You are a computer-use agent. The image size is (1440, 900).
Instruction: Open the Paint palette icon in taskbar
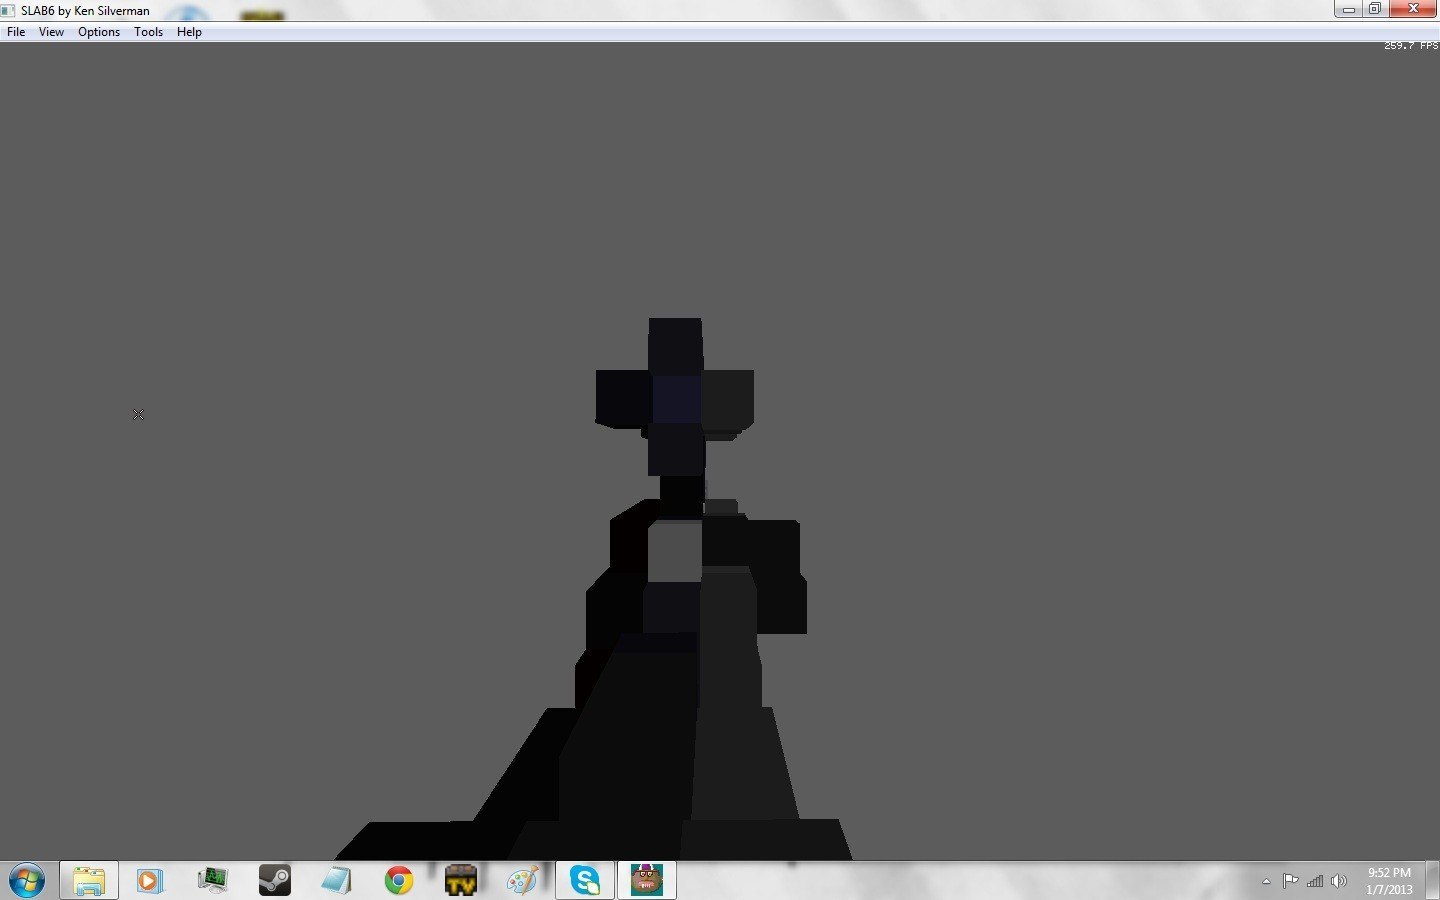(x=522, y=881)
